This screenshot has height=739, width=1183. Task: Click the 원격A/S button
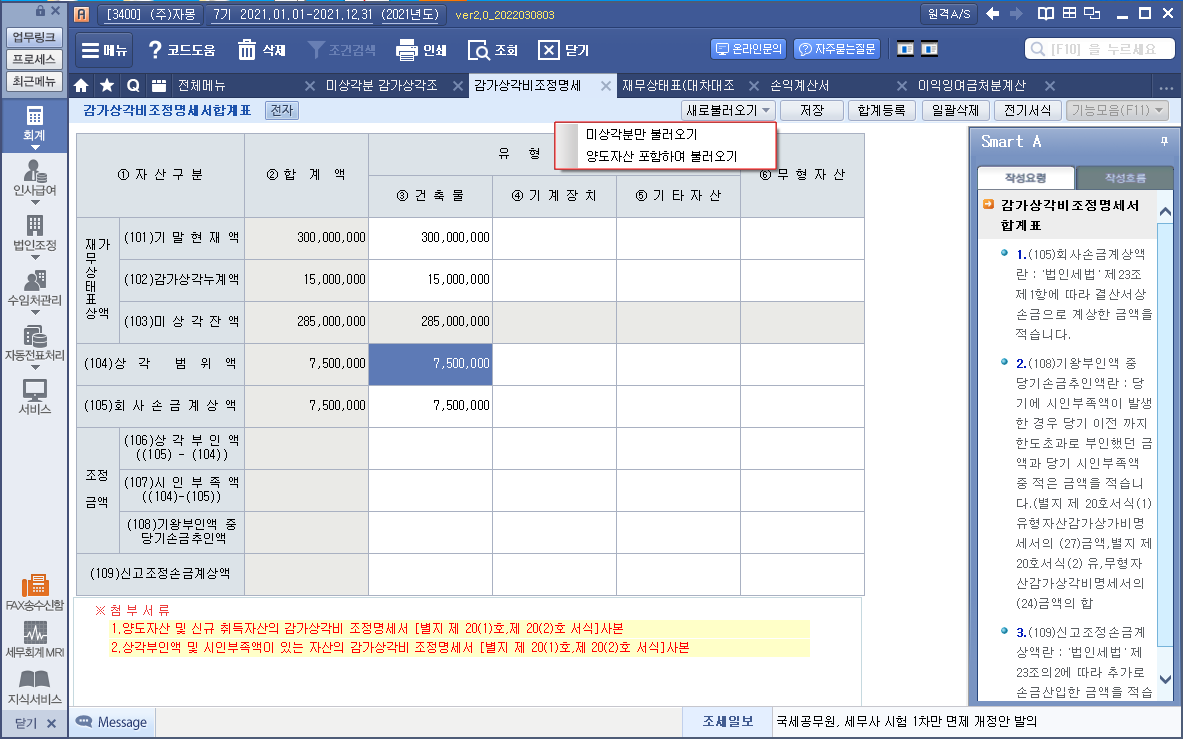coord(949,14)
